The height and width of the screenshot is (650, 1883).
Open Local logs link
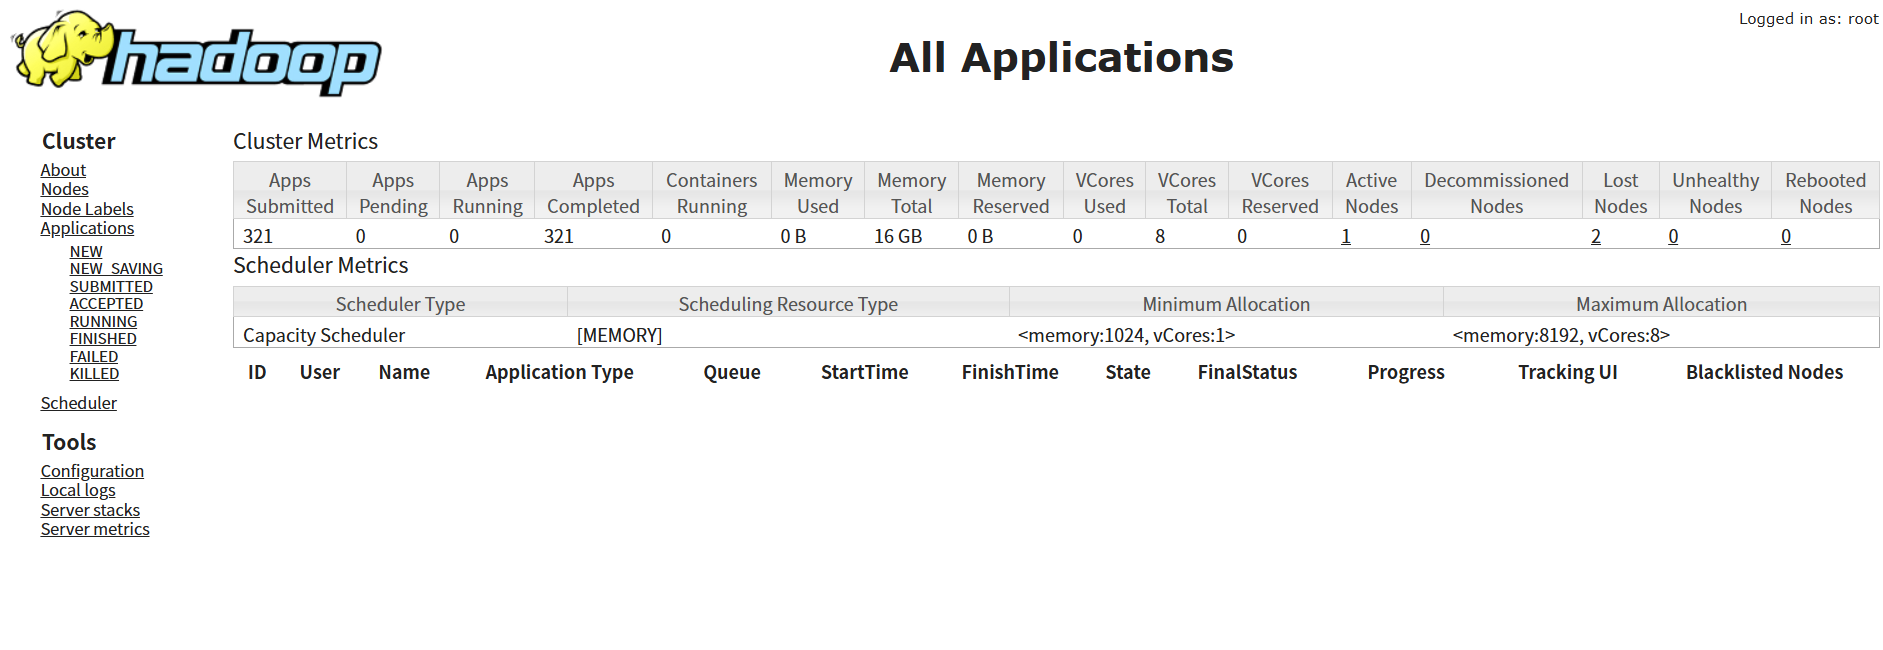[78, 490]
